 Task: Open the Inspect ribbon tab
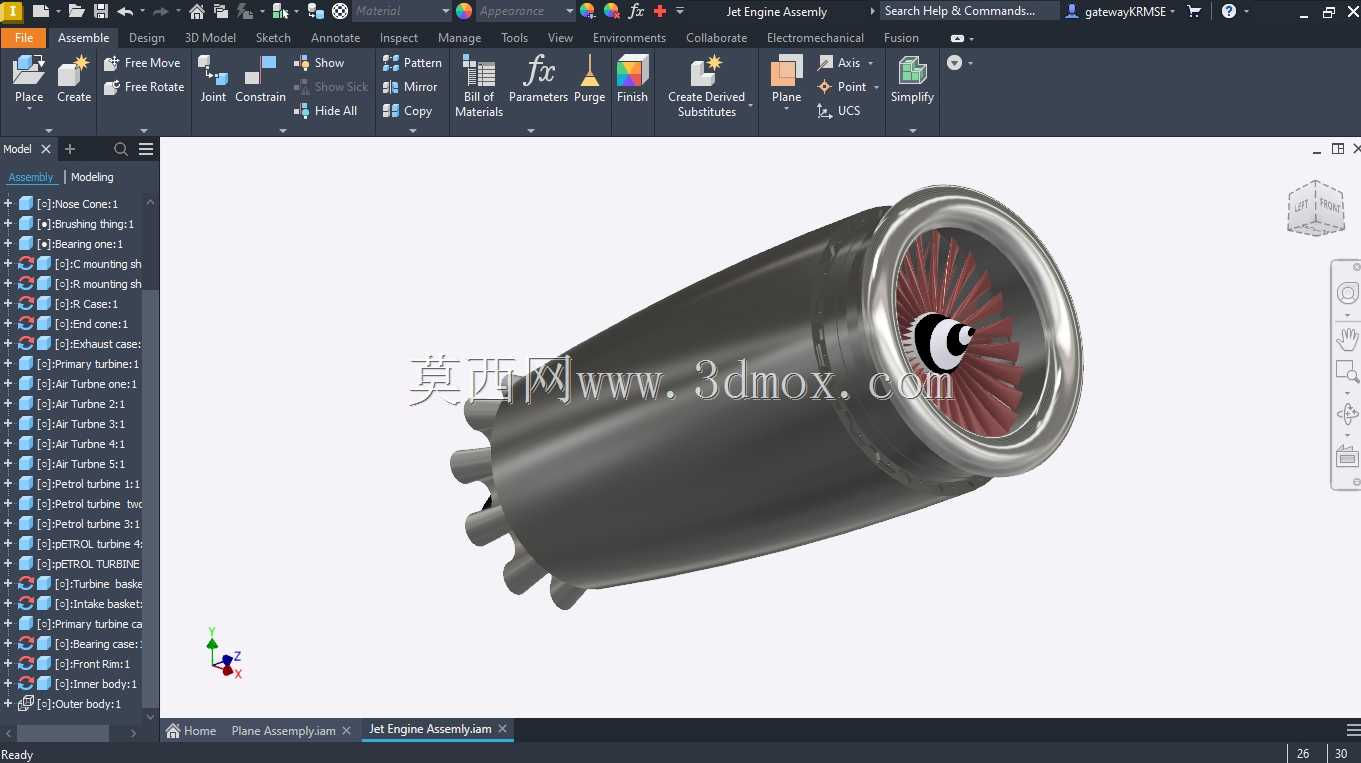coord(399,38)
